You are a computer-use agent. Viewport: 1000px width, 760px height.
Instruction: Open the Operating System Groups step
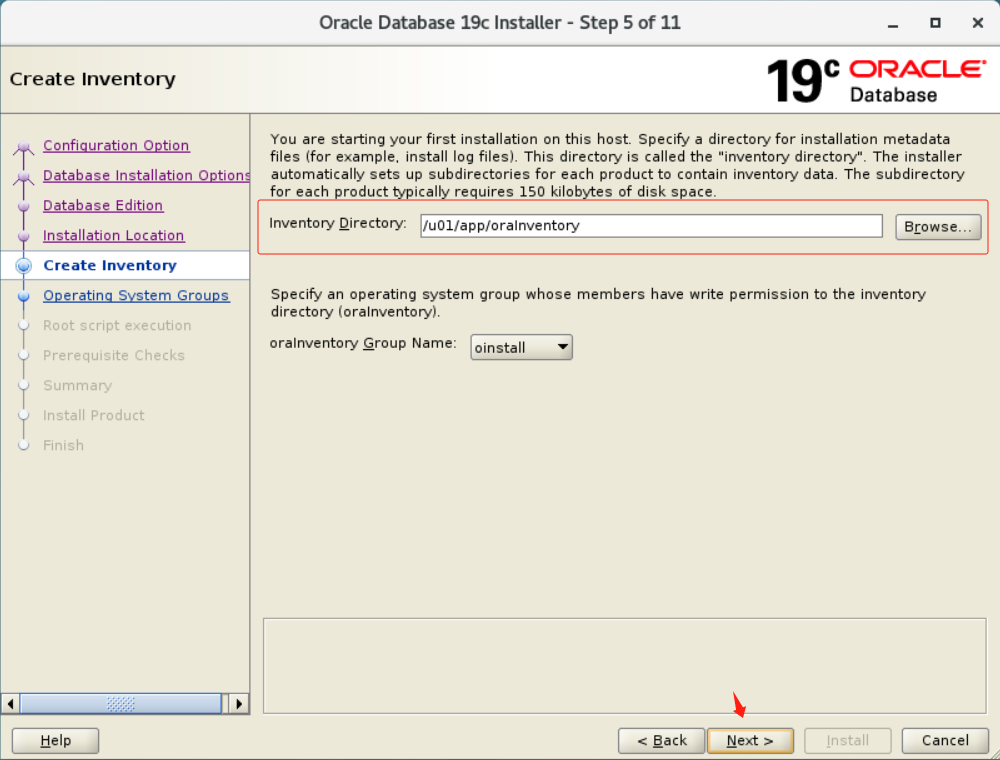click(136, 295)
